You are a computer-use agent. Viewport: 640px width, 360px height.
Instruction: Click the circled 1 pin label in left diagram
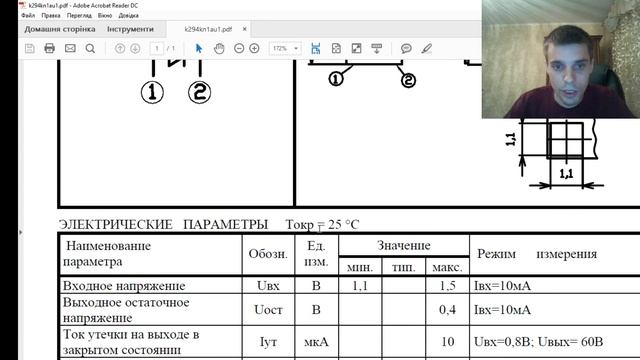152,92
